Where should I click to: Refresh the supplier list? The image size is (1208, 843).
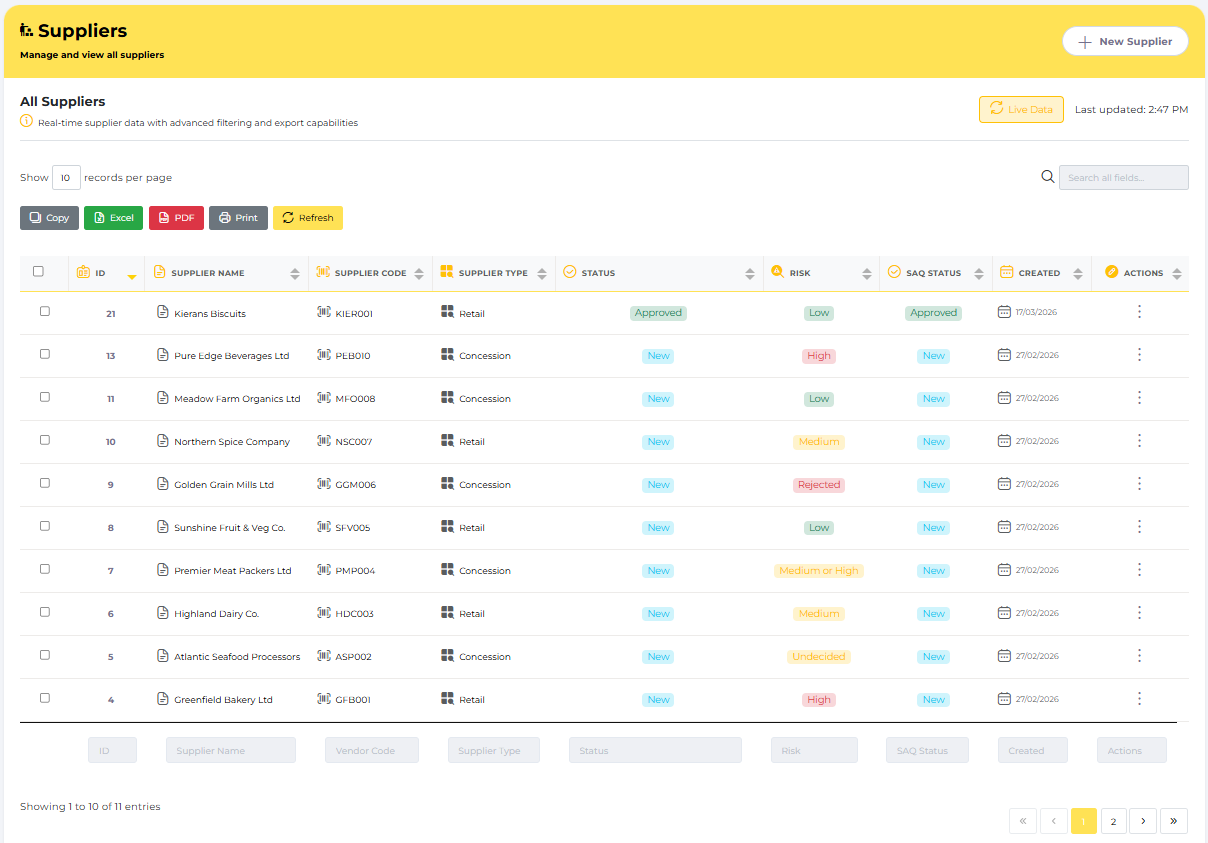coord(307,218)
